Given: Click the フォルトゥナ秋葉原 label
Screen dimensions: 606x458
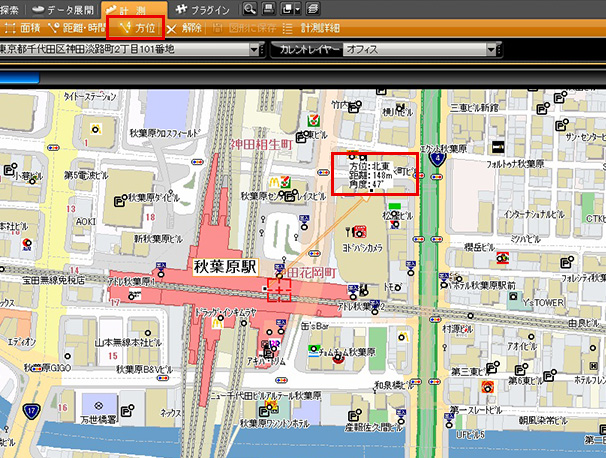Looking at the screenshot, I should [515, 165].
